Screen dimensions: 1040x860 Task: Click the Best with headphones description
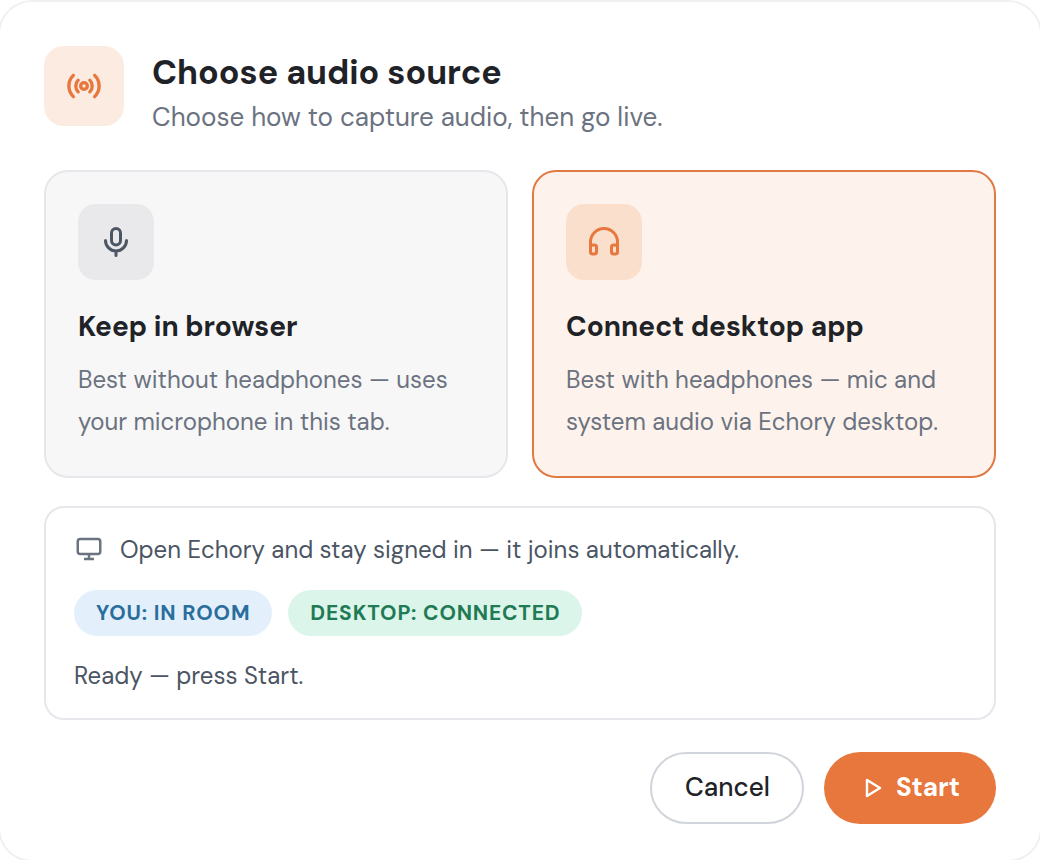click(752, 400)
